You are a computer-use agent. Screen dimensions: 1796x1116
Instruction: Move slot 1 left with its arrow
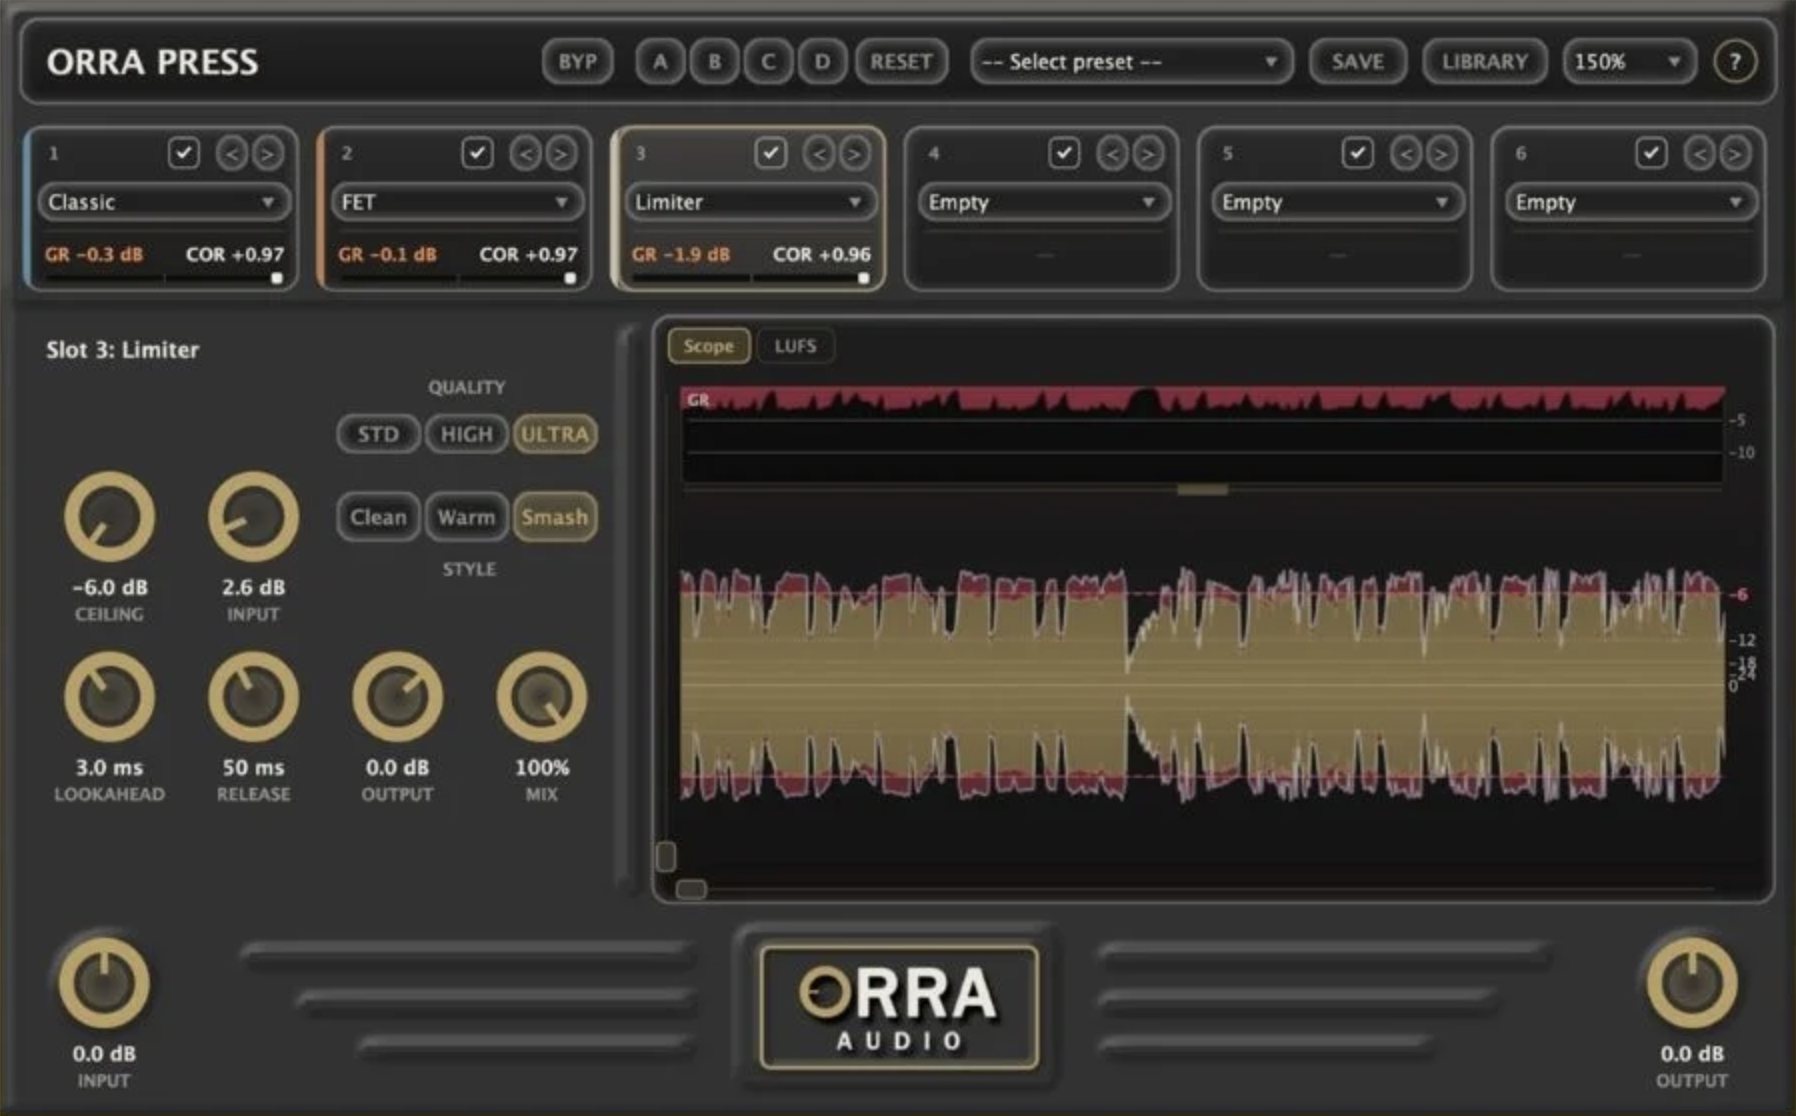232,153
